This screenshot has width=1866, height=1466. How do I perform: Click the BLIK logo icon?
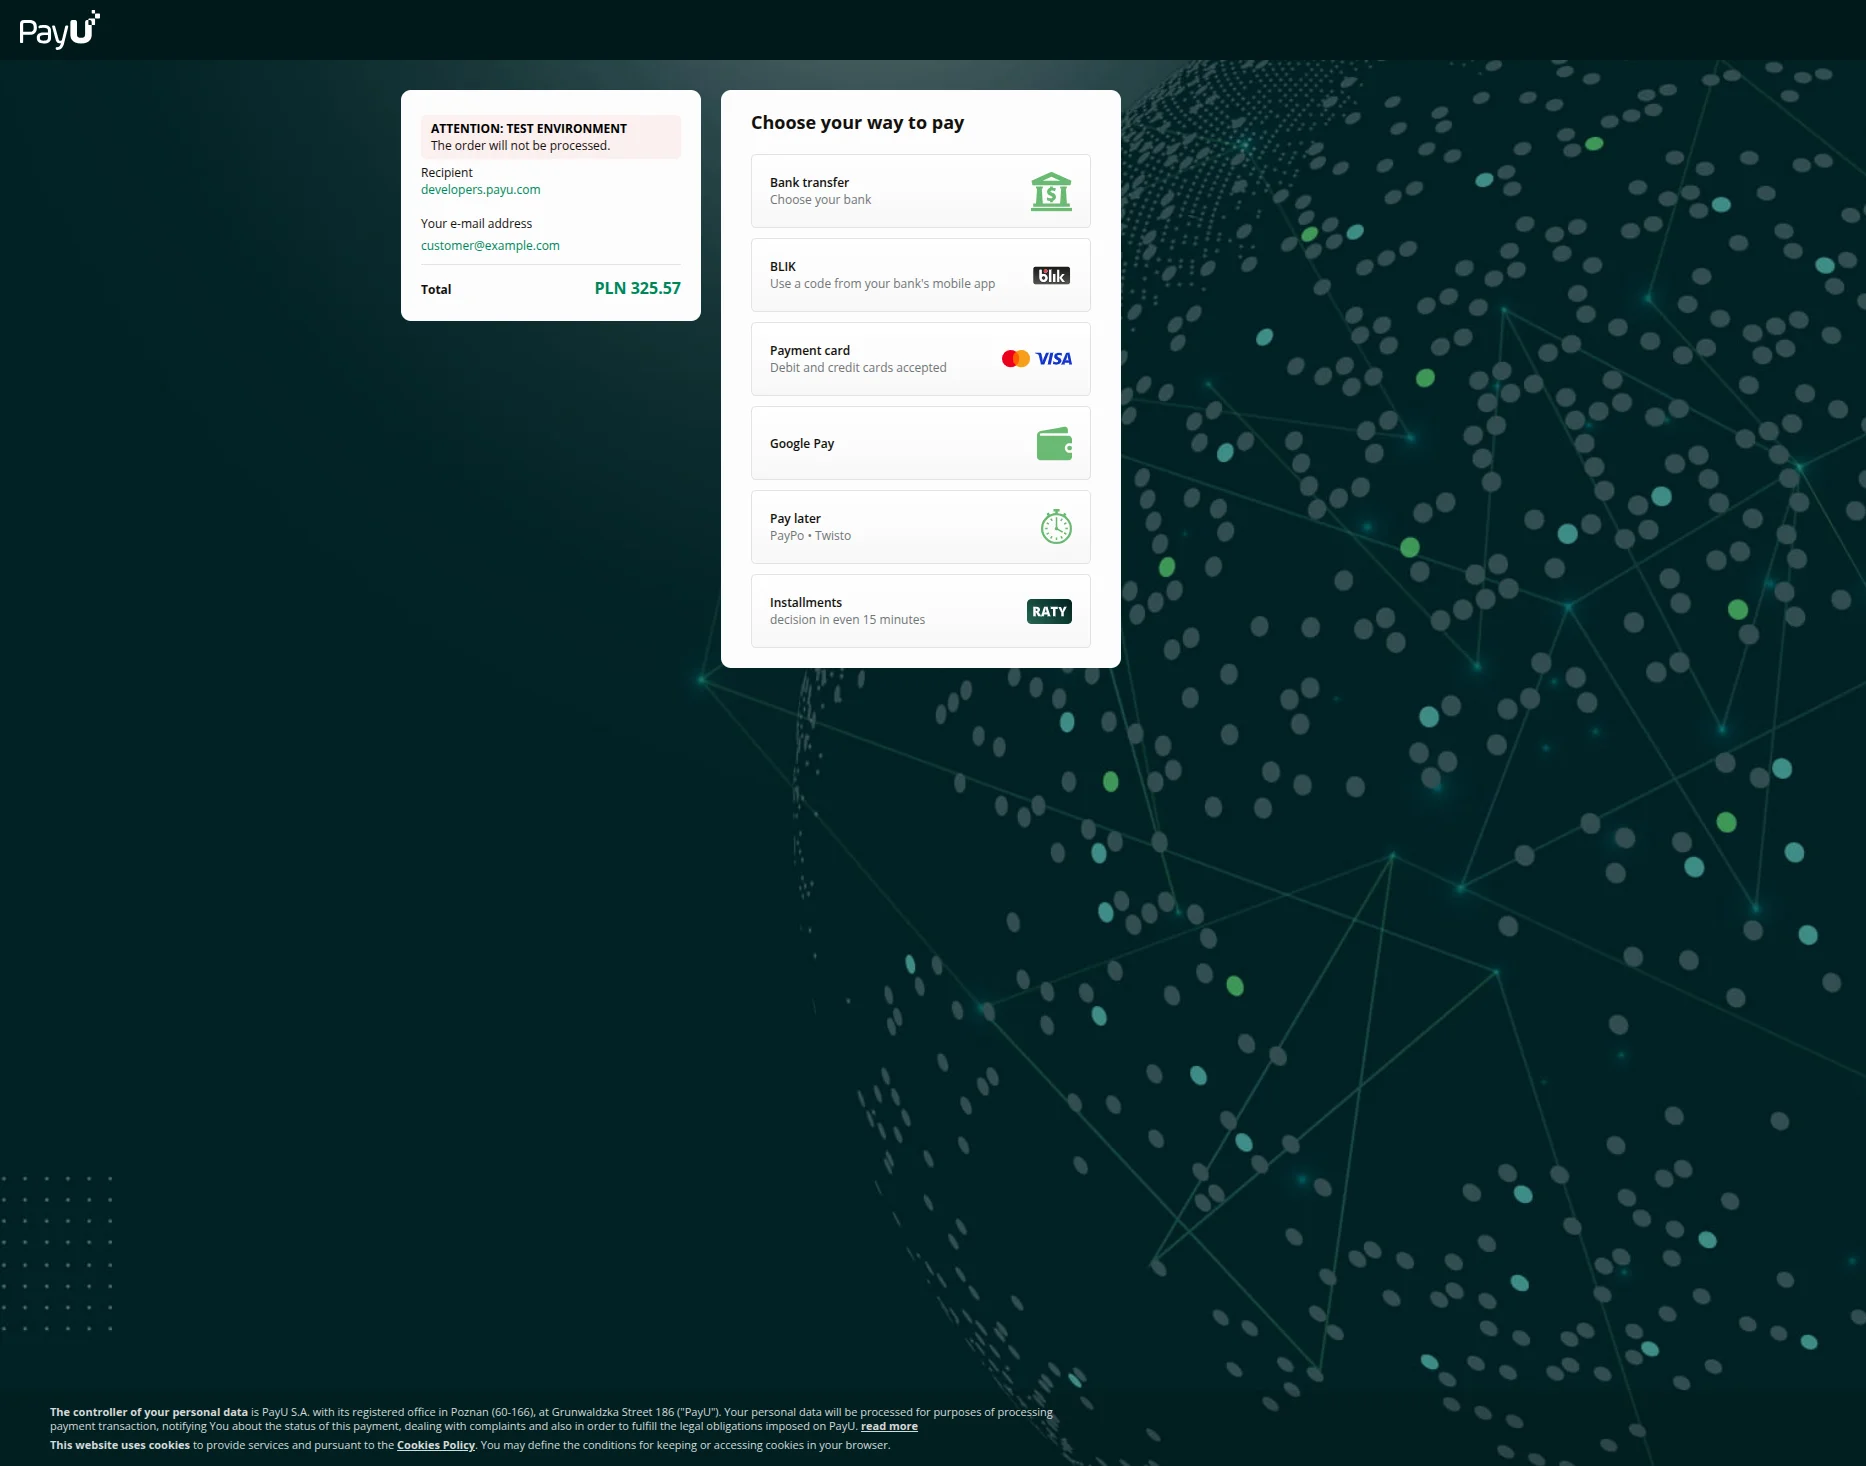[x=1051, y=275]
